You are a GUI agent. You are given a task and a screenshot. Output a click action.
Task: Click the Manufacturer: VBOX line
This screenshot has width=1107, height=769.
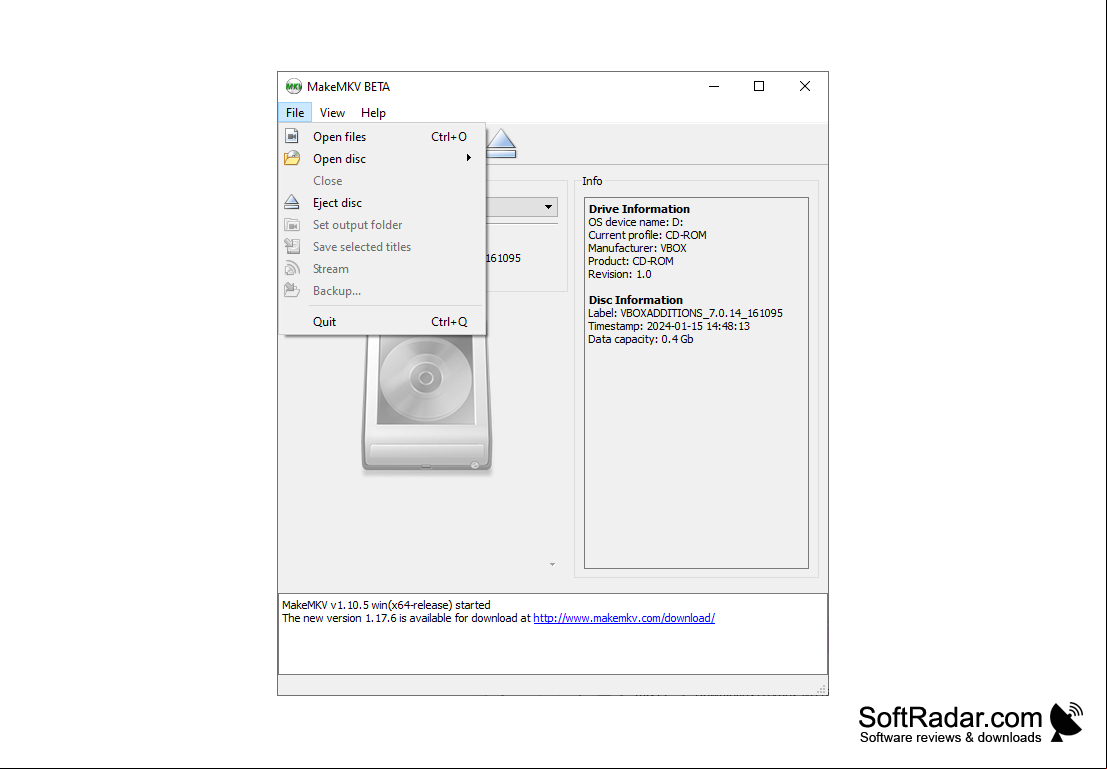(637, 248)
